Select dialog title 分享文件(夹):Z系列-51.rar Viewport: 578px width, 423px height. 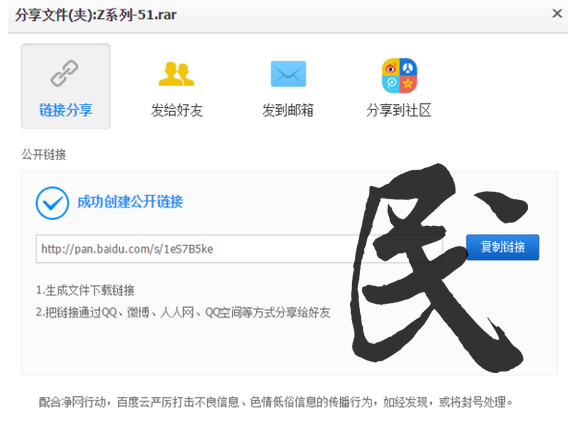coord(96,15)
